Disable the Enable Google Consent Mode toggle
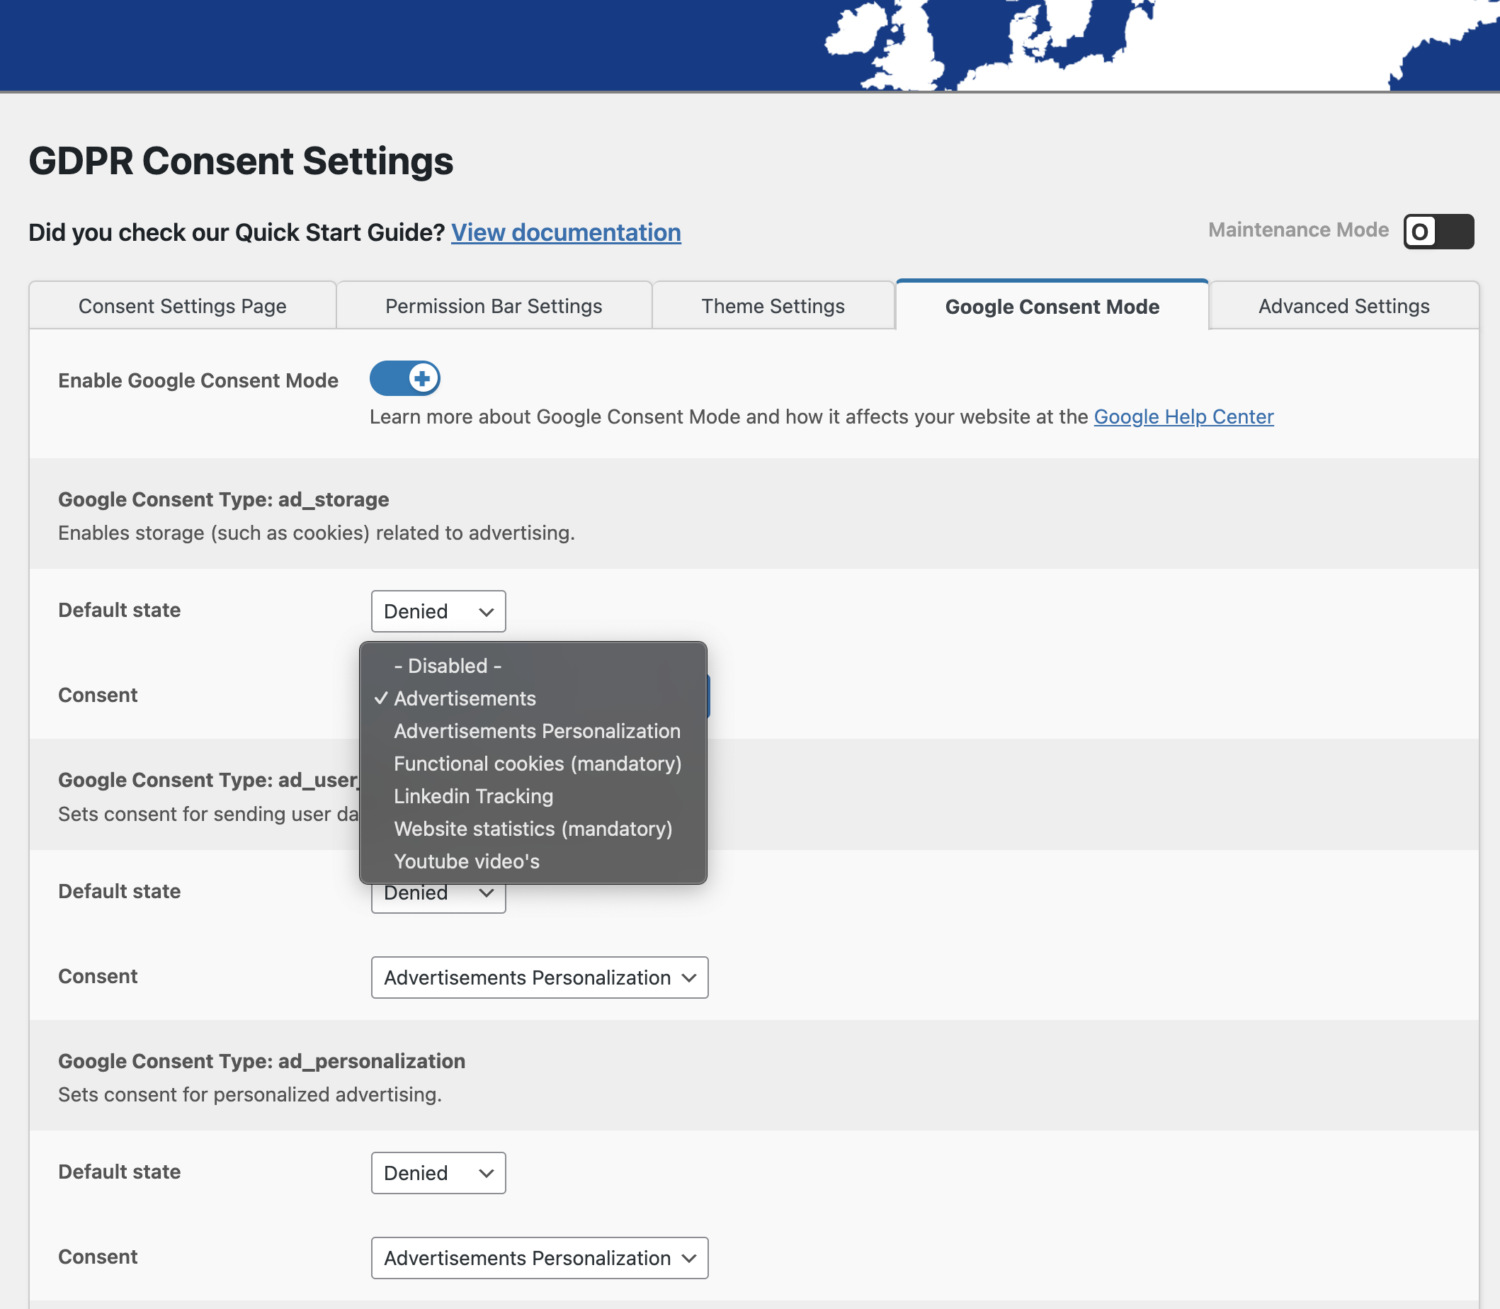 (x=404, y=378)
